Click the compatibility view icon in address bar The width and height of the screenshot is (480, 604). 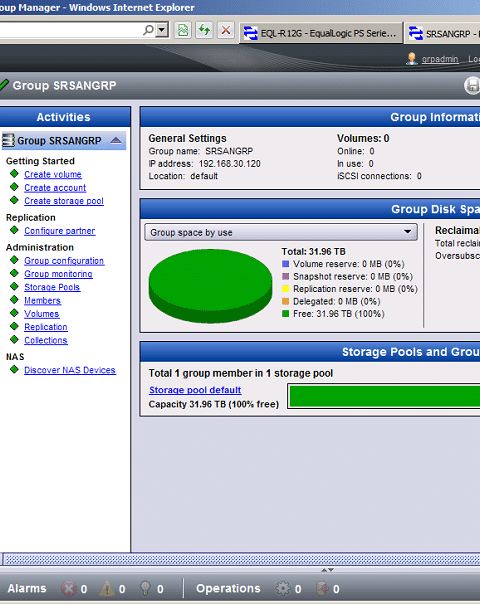click(183, 30)
